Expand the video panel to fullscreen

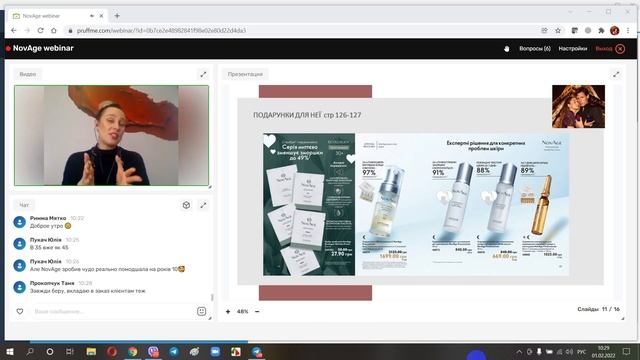tap(203, 74)
